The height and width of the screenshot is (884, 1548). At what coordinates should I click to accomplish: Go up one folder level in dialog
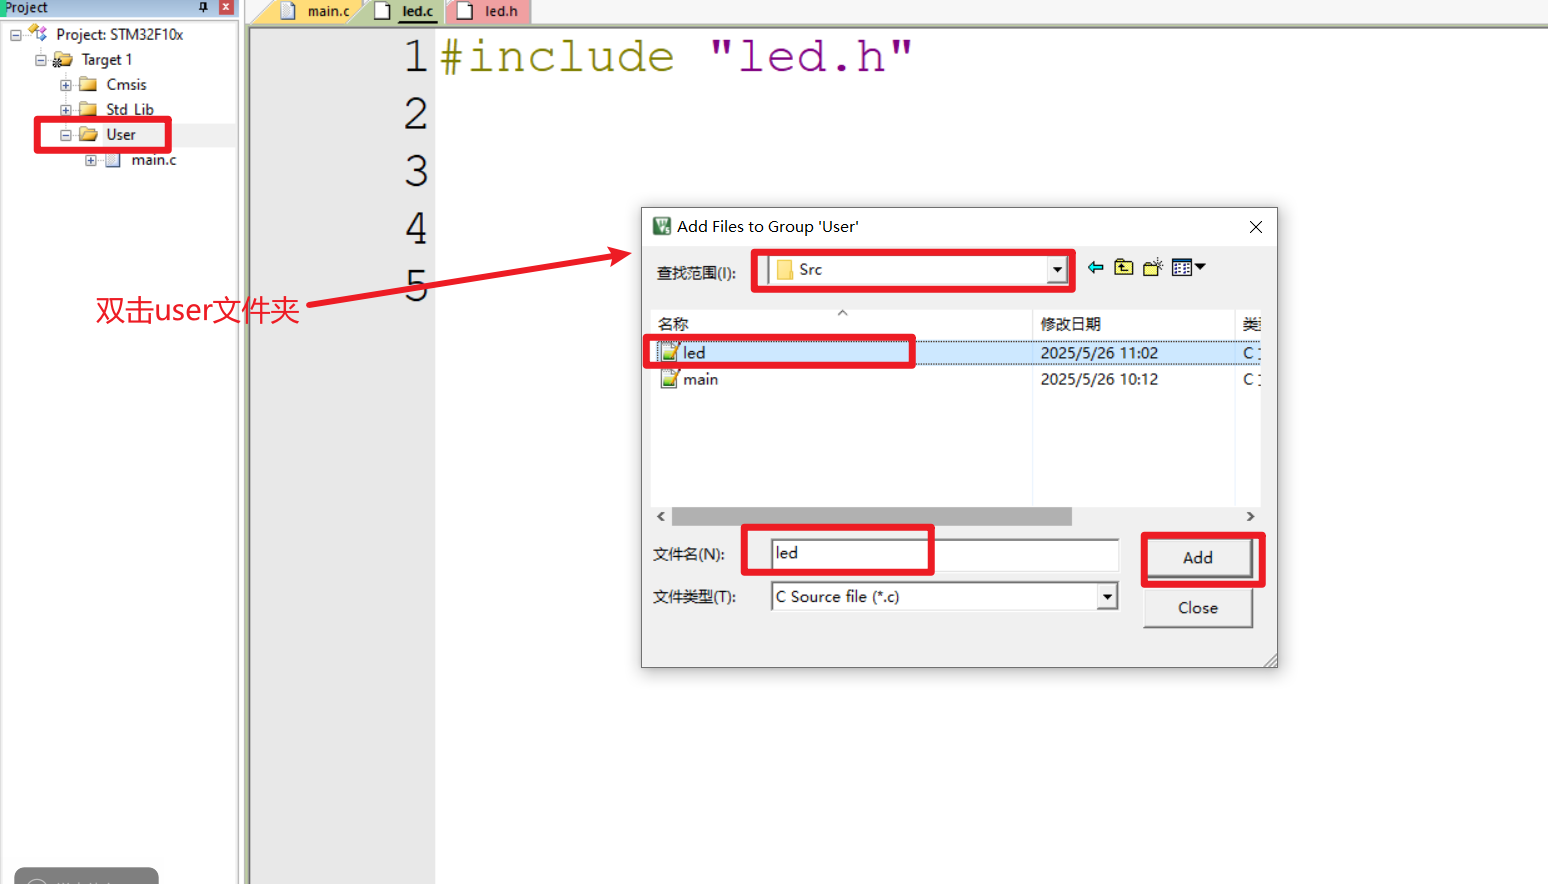[1124, 267]
